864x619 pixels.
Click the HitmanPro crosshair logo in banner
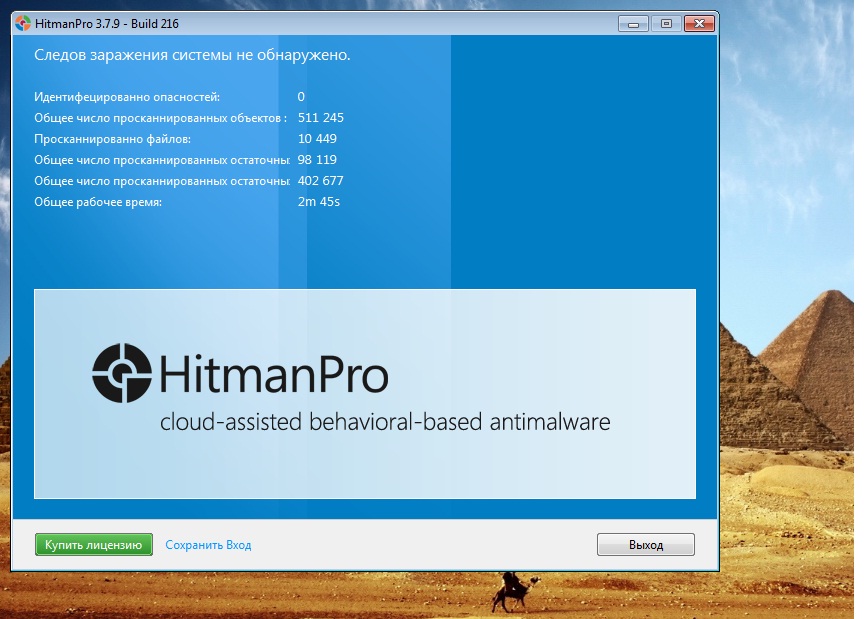tap(122, 373)
